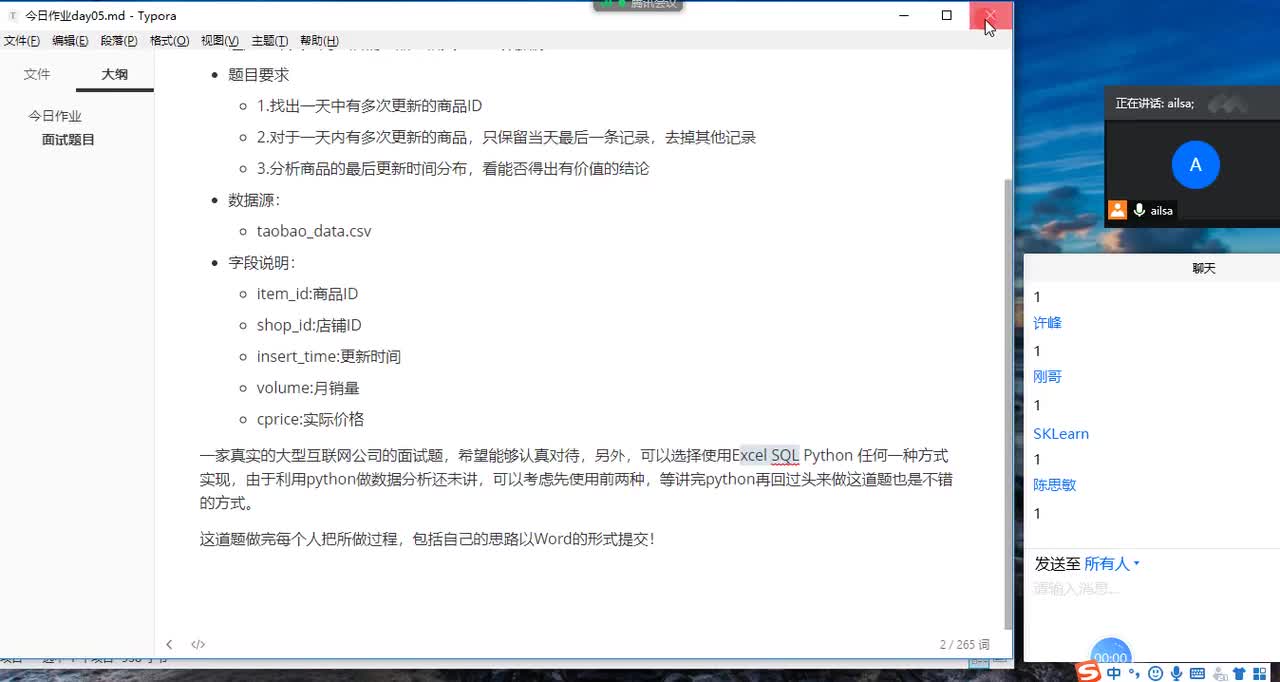Image resolution: width=1280 pixels, height=682 pixels.
Task: Open the 格式(O) menu
Action: coord(169,41)
